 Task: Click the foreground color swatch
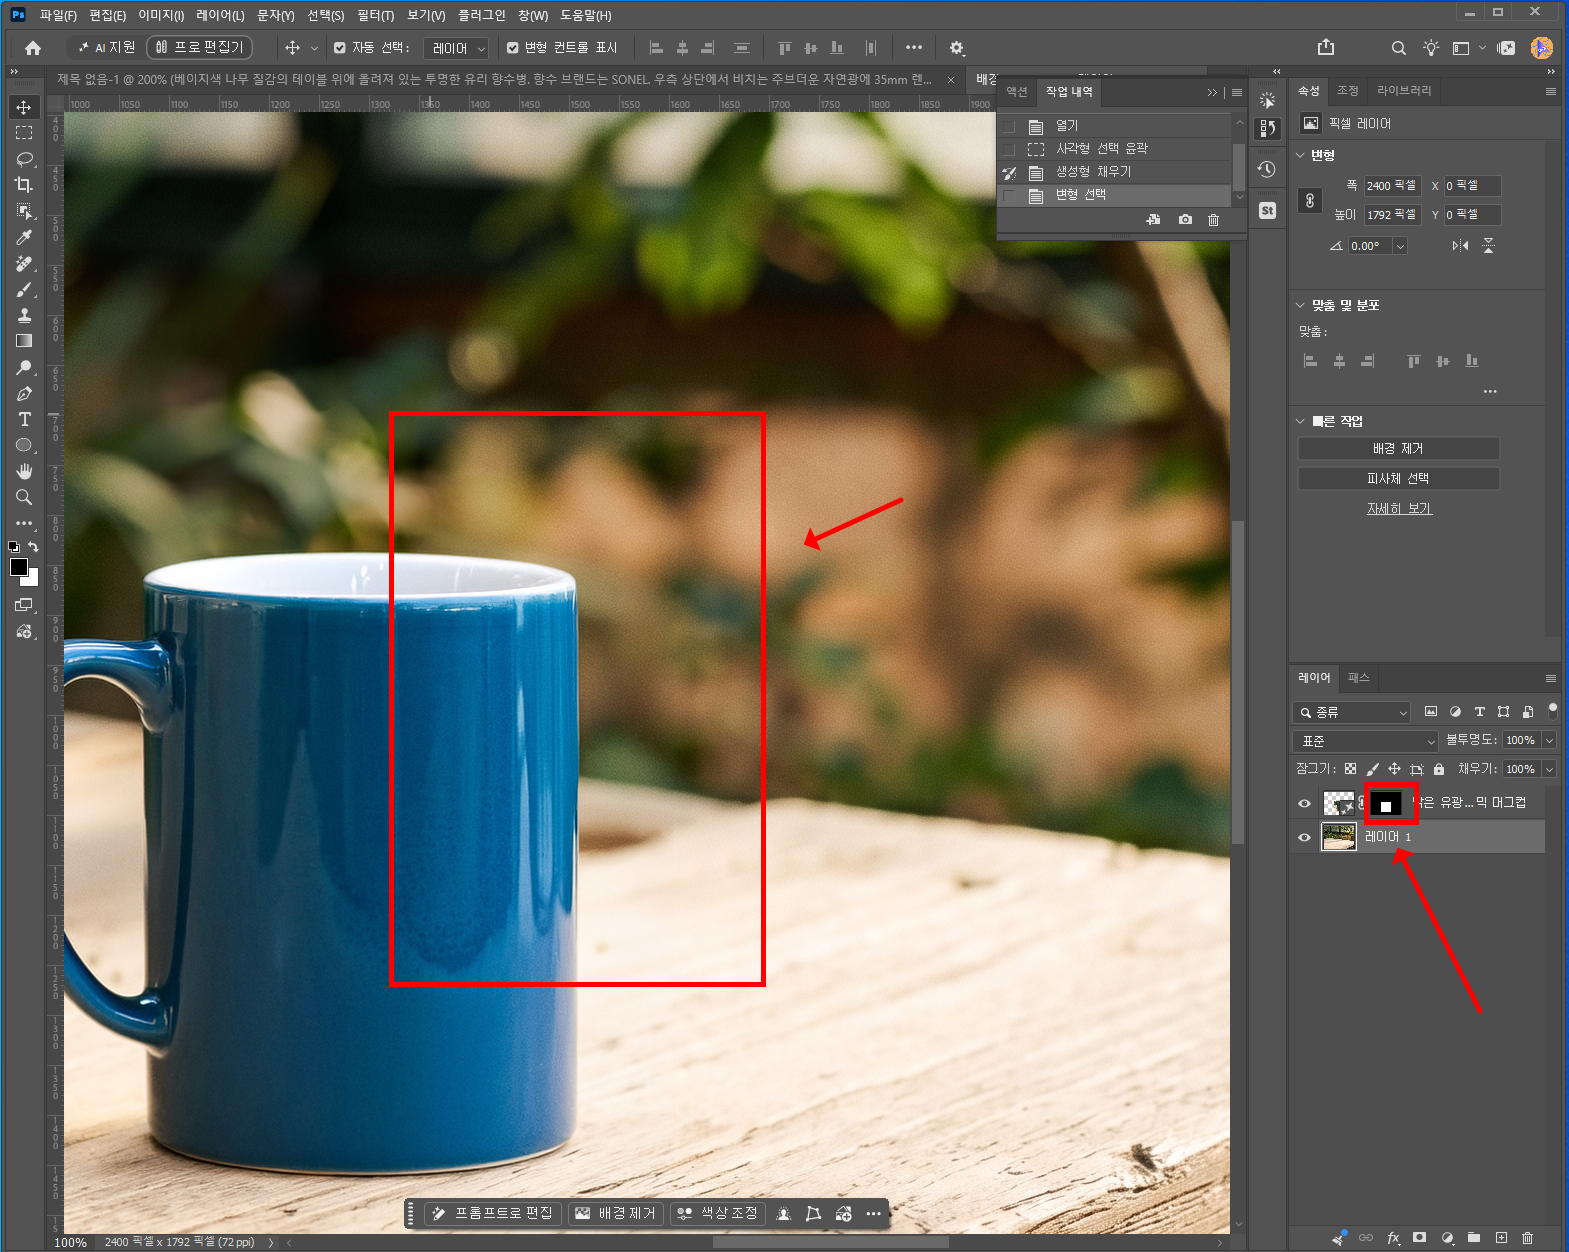point(18,568)
